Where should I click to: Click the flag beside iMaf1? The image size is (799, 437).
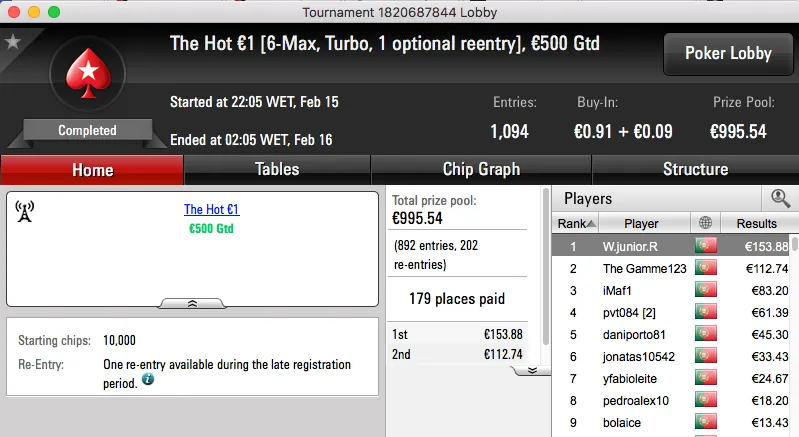coord(706,291)
